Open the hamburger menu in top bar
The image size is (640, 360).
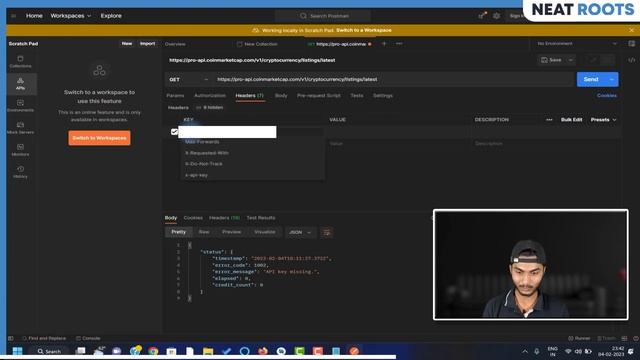point(13,16)
